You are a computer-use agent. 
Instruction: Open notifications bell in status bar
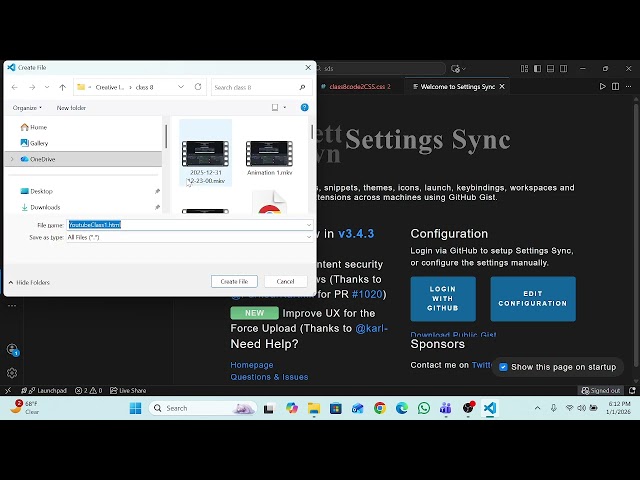coord(632,391)
